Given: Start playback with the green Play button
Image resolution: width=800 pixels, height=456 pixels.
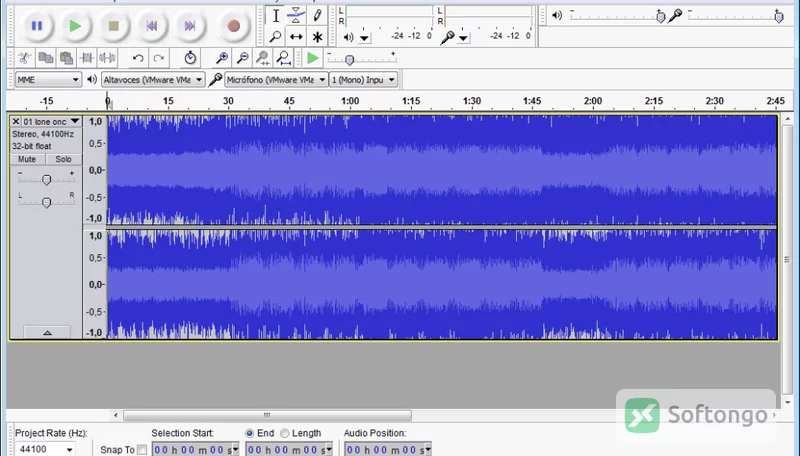Looking at the screenshot, I should (x=75, y=26).
